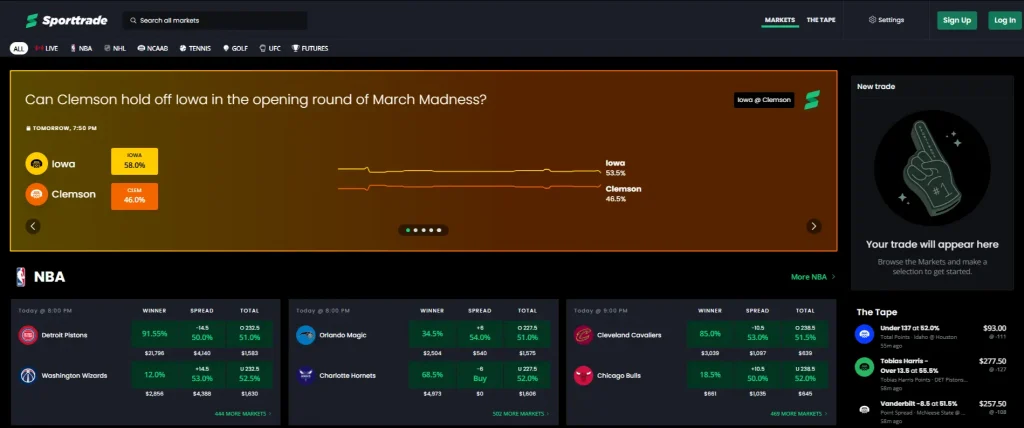Select Wizards winner 12.0% cell
The width and height of the screenshot is (1024, 428).
[155, 375]
